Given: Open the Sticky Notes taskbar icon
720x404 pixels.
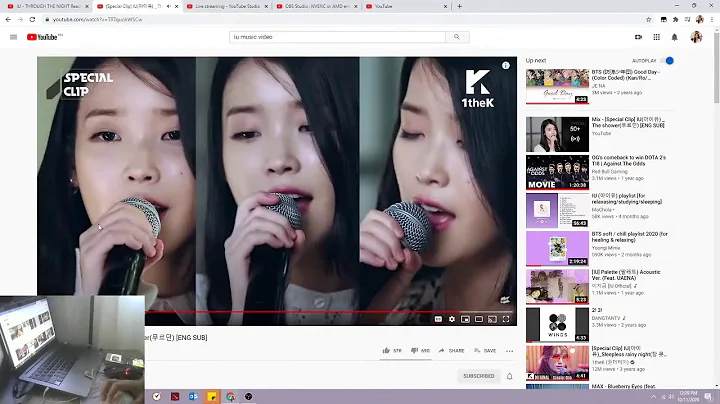Looking at the screenshot, I should [x=212, y=397].
